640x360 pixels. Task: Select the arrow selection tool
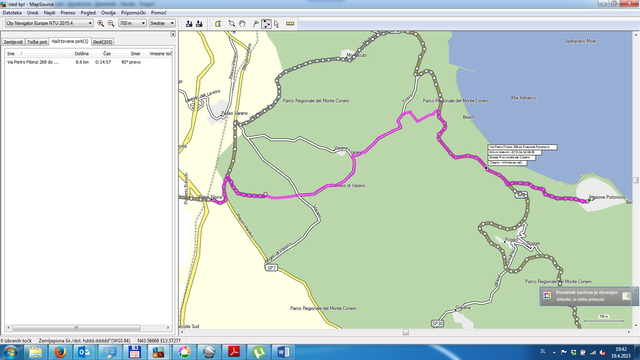(x=276, y=24)
